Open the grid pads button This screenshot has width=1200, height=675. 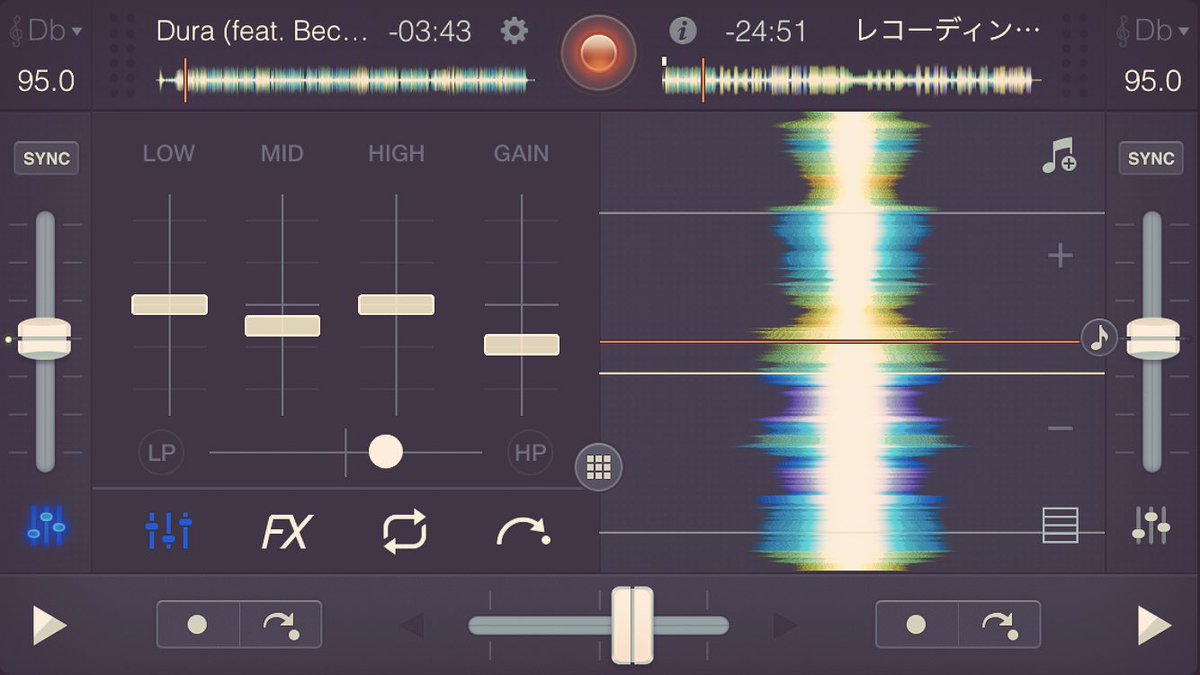coord(598,467)
